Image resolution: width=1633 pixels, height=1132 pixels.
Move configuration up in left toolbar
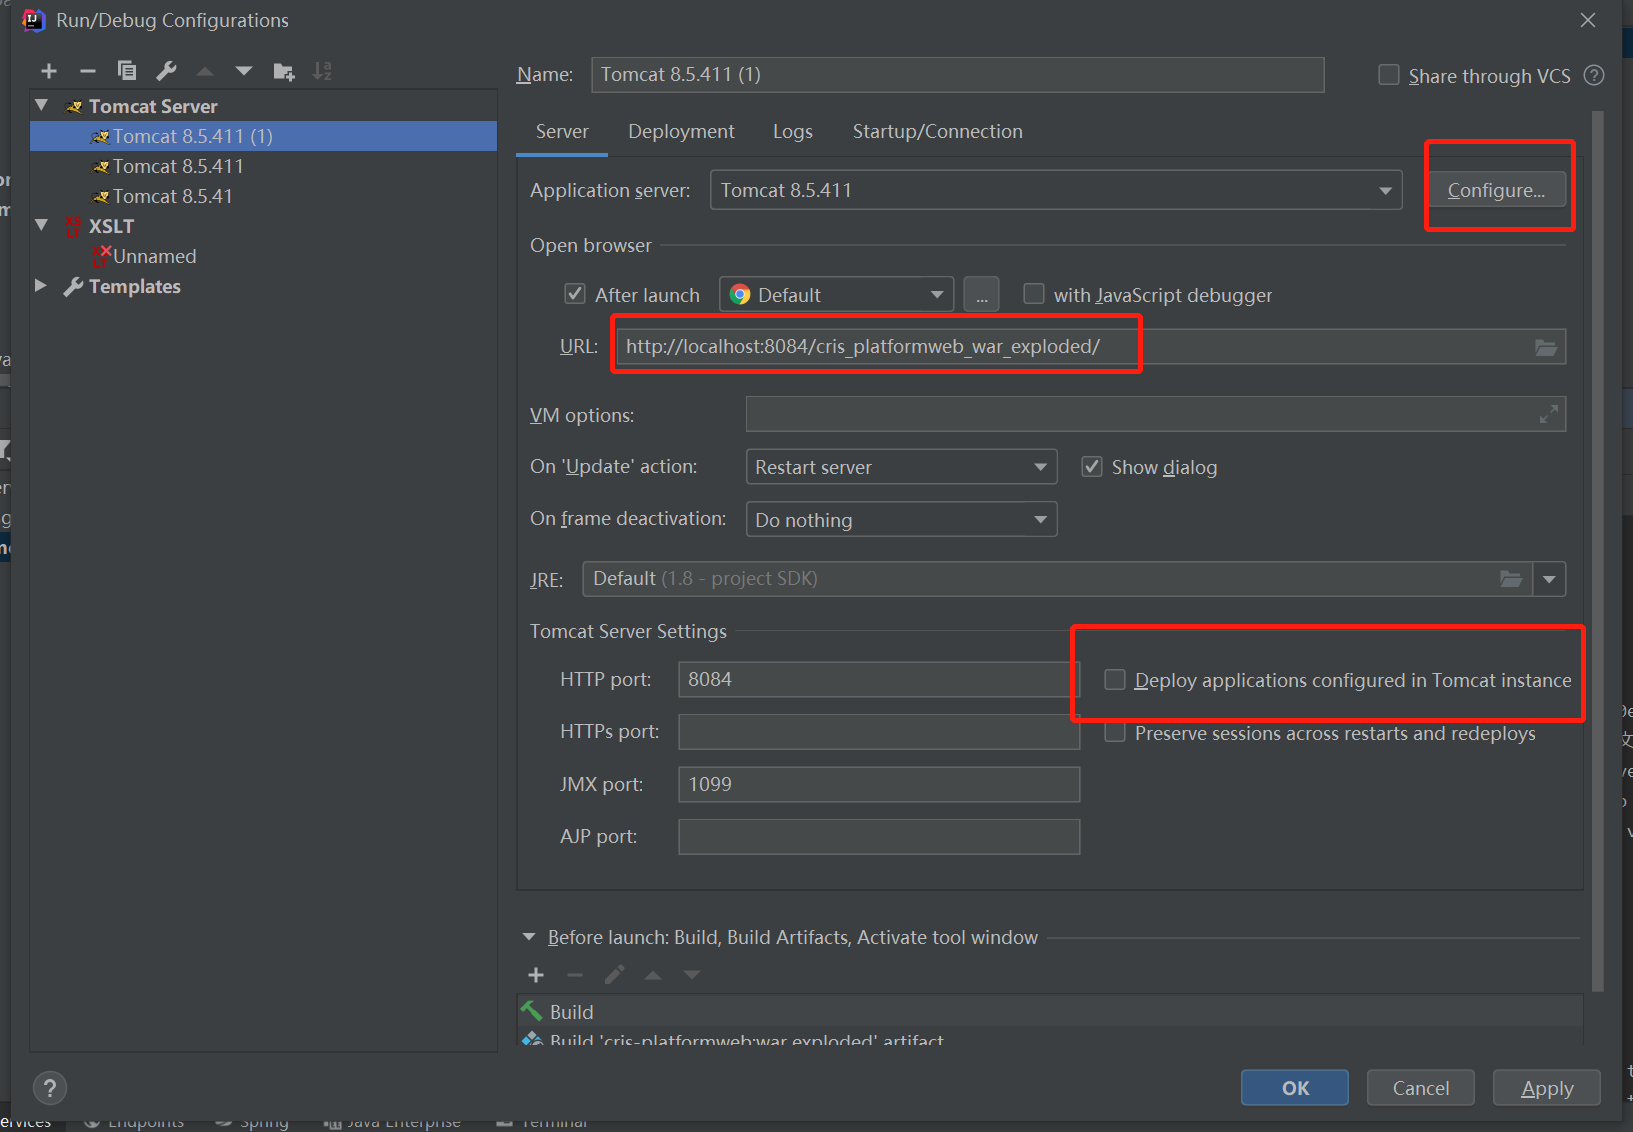click(x=205, y=71)
